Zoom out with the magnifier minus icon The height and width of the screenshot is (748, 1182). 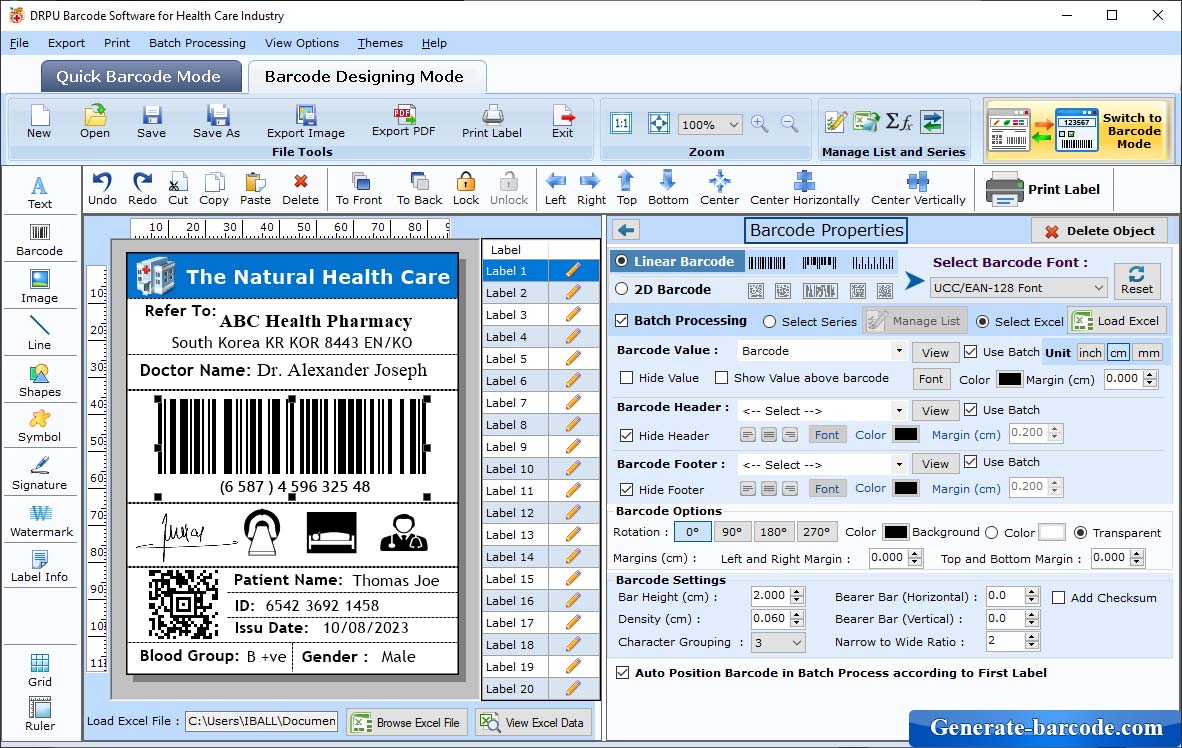pos(789,124)
